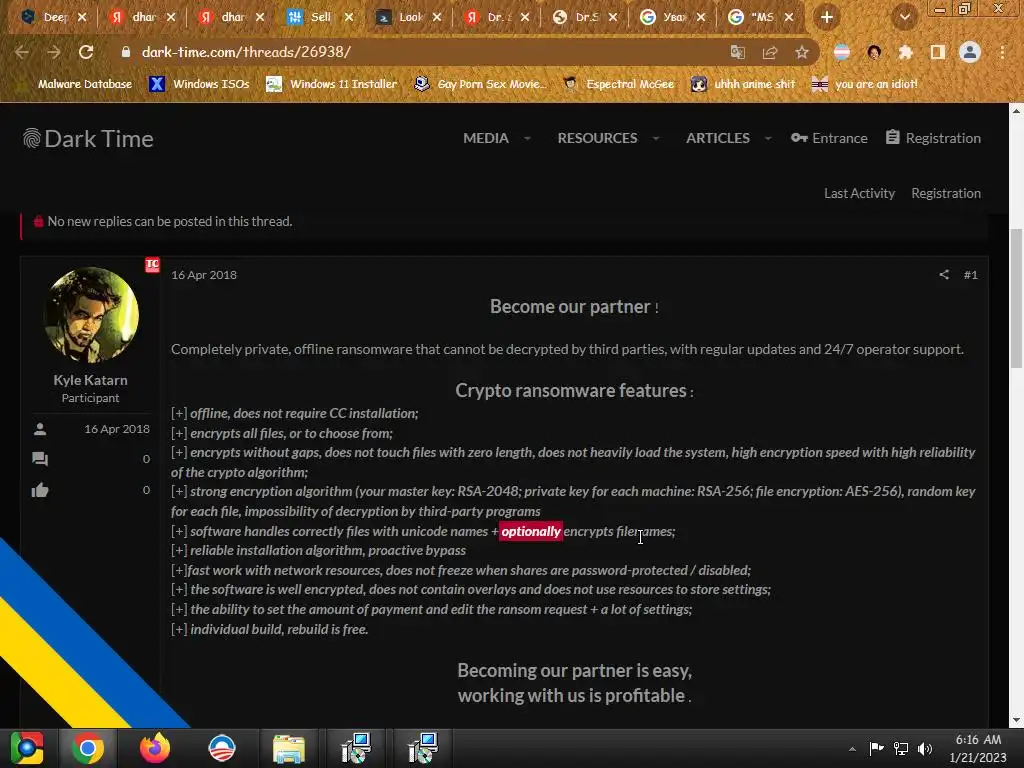Click the Entrance login link
The height and width of the screenshot is (768, 1024).
point(829,138)
